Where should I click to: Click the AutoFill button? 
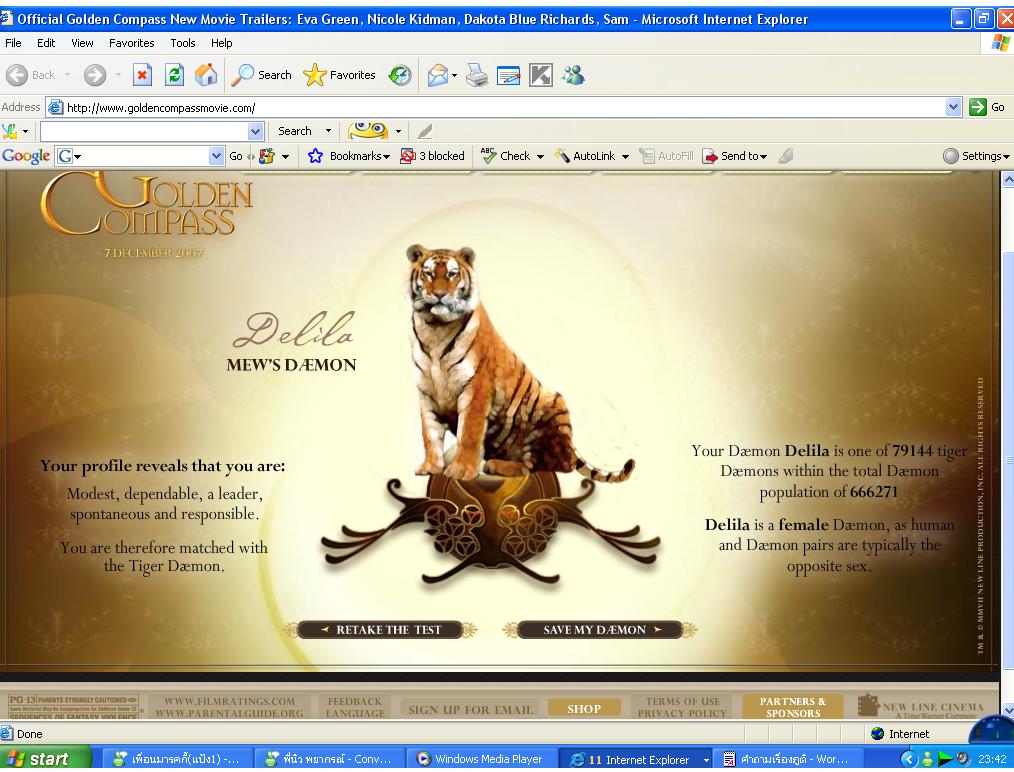click(x=666, y=156)
